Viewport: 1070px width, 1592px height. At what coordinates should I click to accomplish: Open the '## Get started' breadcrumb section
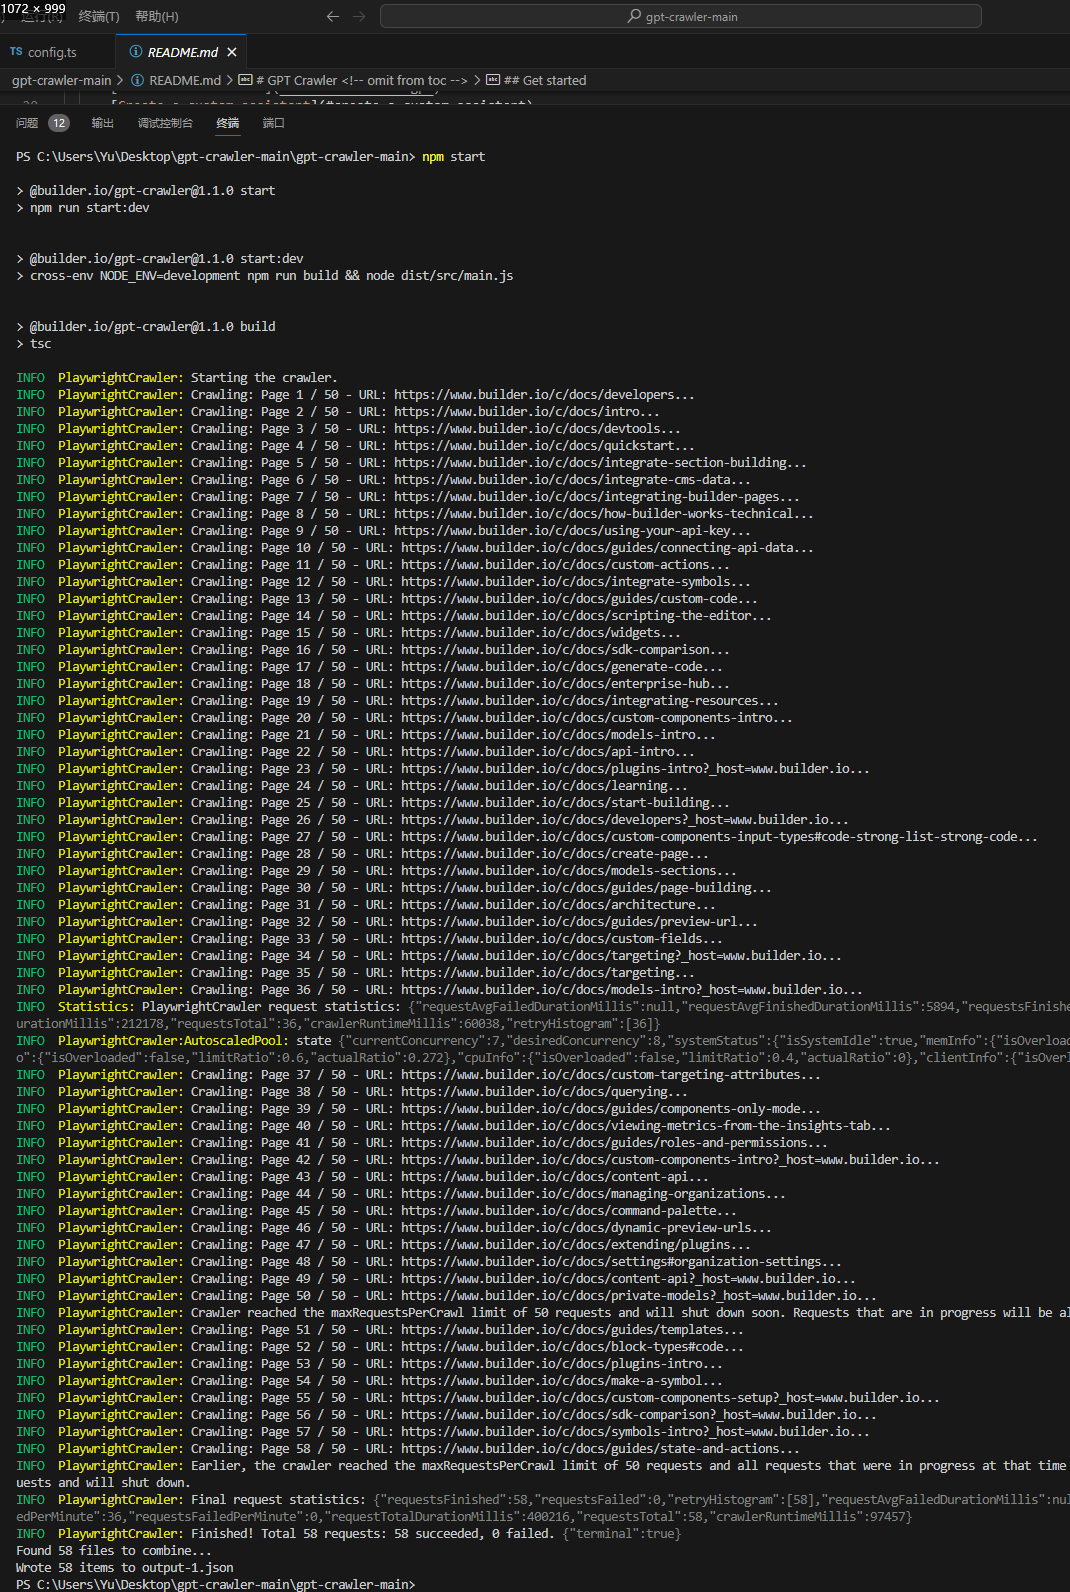pyautogui.click(x=545, y=80)
